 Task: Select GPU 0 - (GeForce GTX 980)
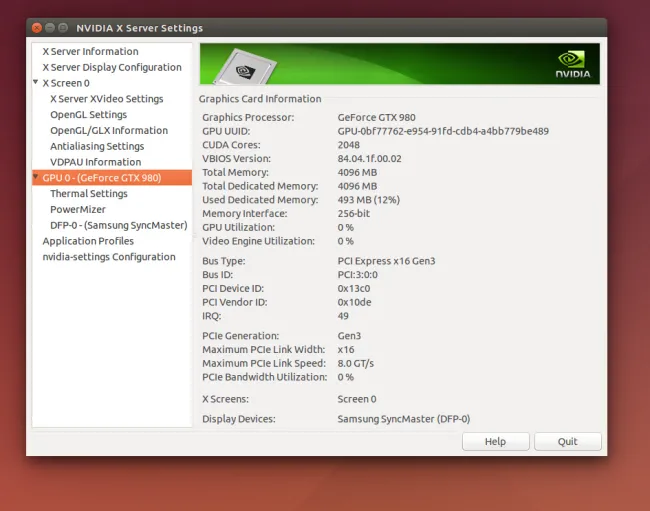coord(112,177)
